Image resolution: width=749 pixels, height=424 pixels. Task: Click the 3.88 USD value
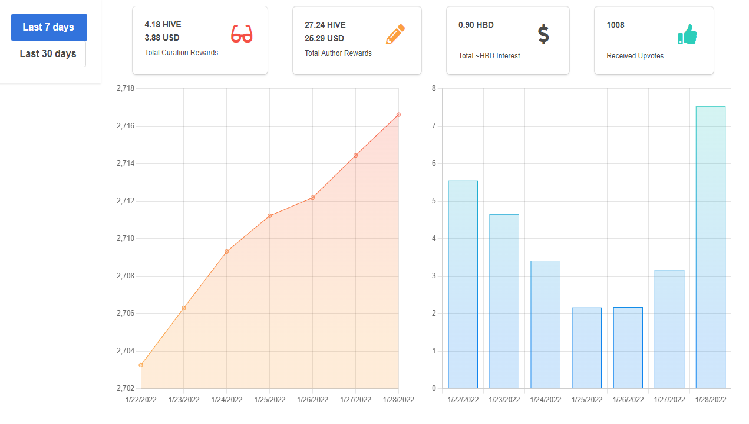162,37
